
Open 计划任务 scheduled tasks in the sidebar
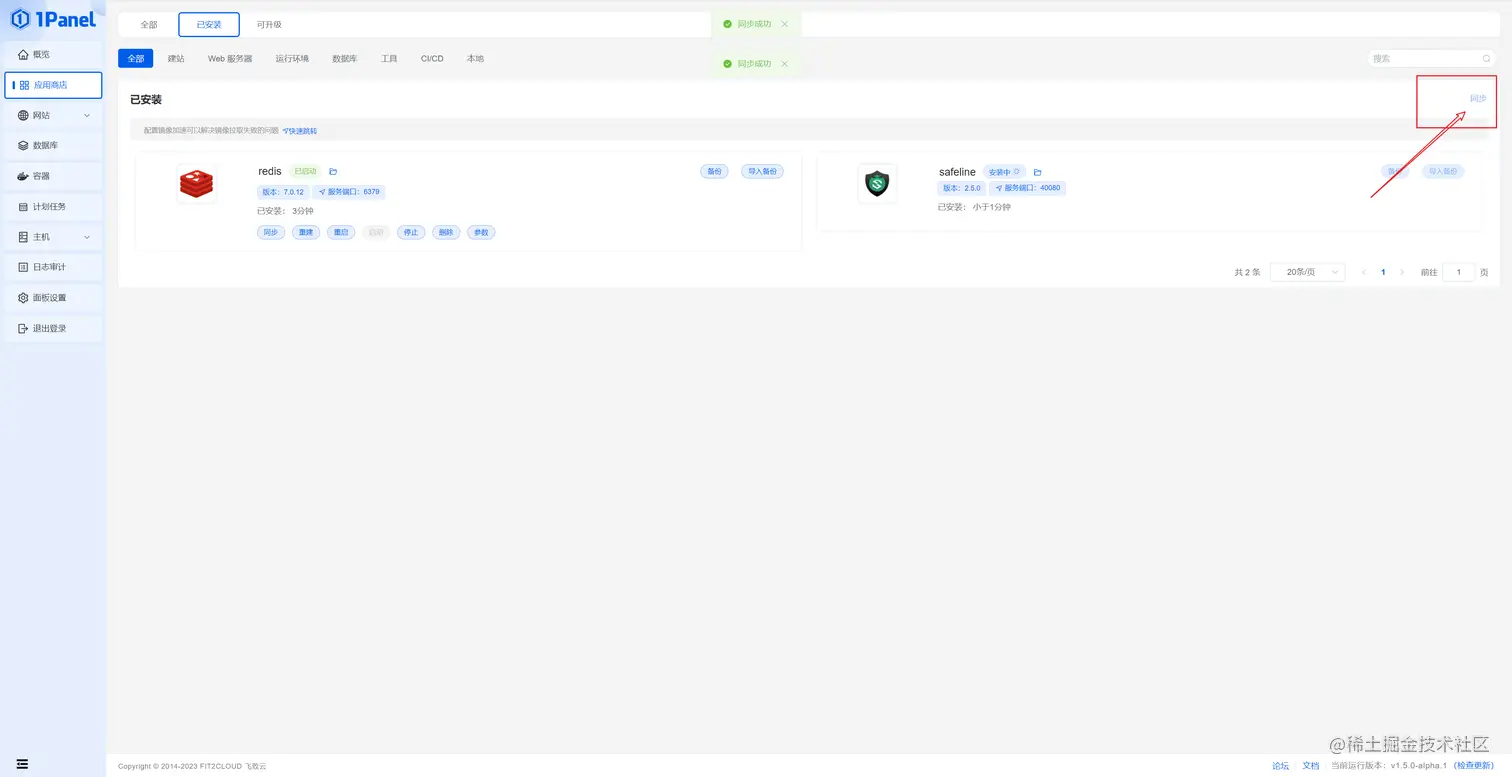coord(53,207)
